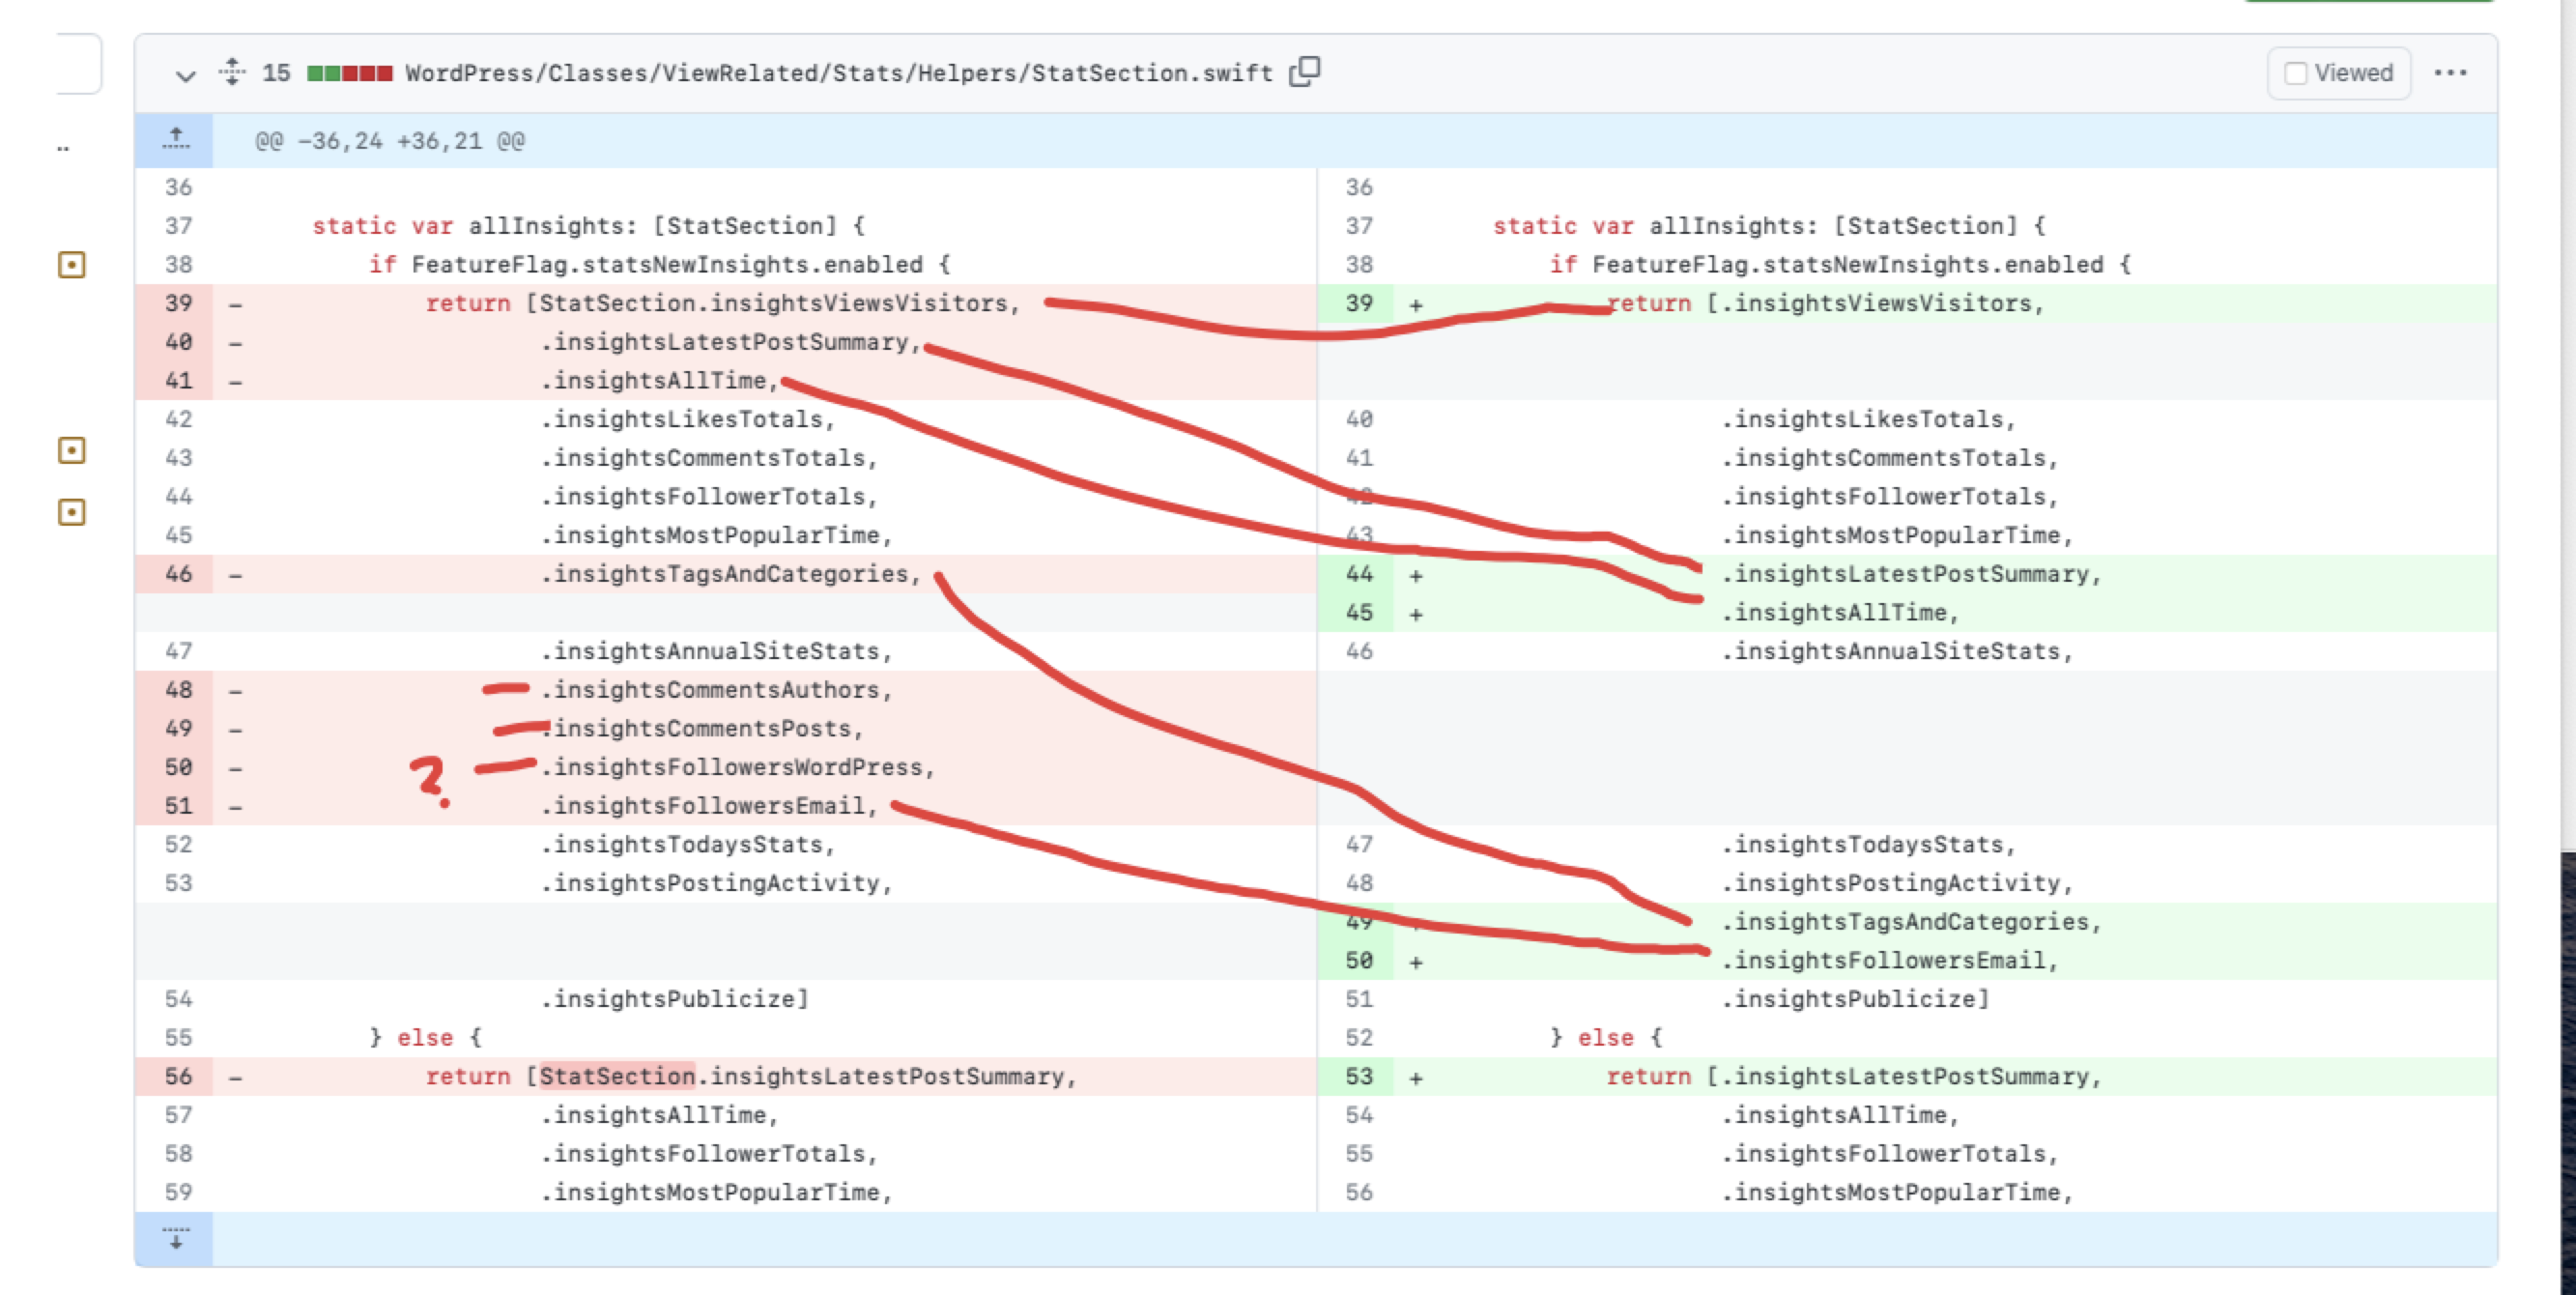The image size is (2576, 1295).
Task: Click the diffstat green and red blocks
Action: [349, 73]
